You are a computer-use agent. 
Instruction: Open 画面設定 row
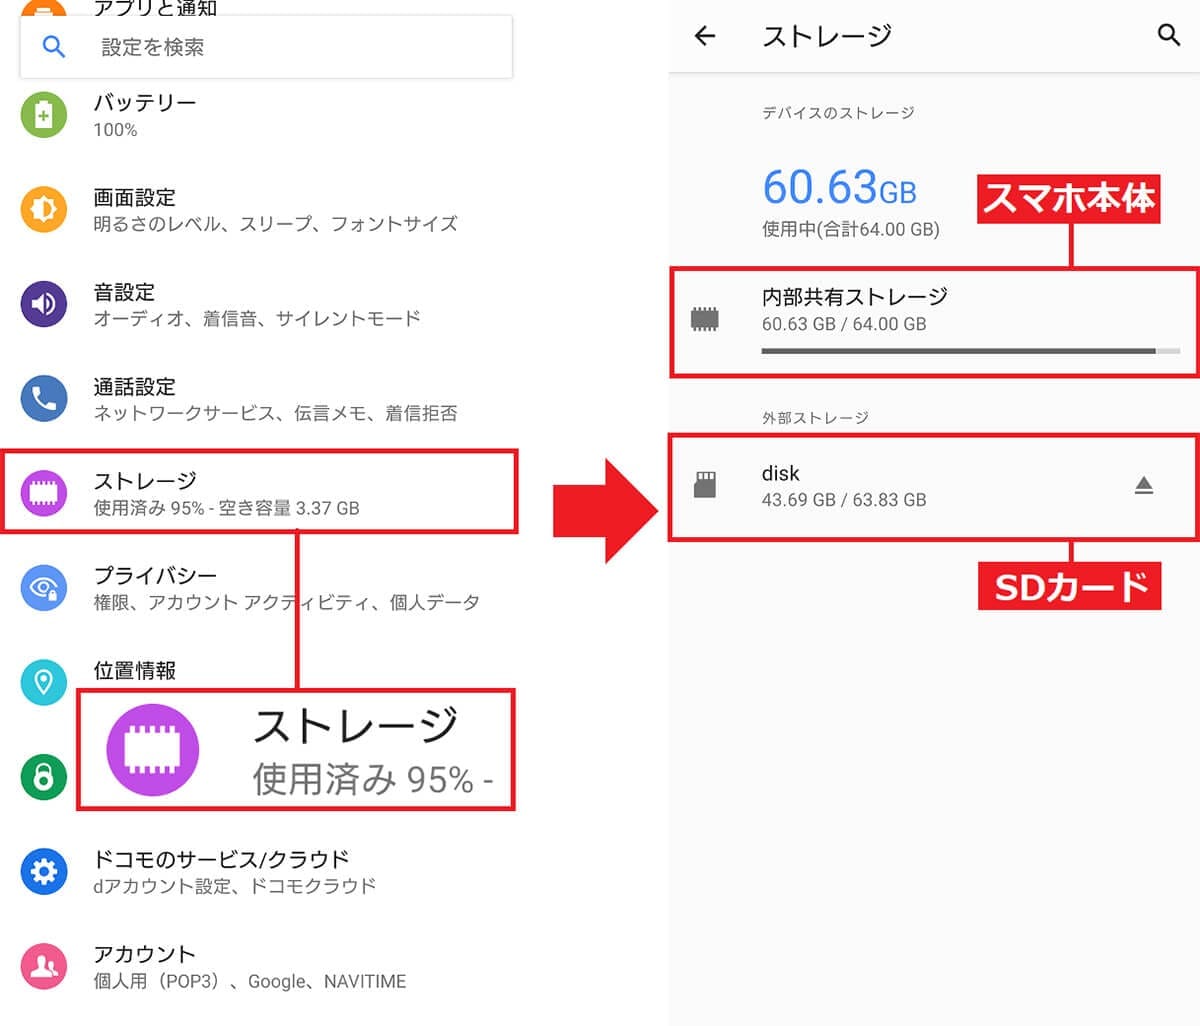coord(260,210)
